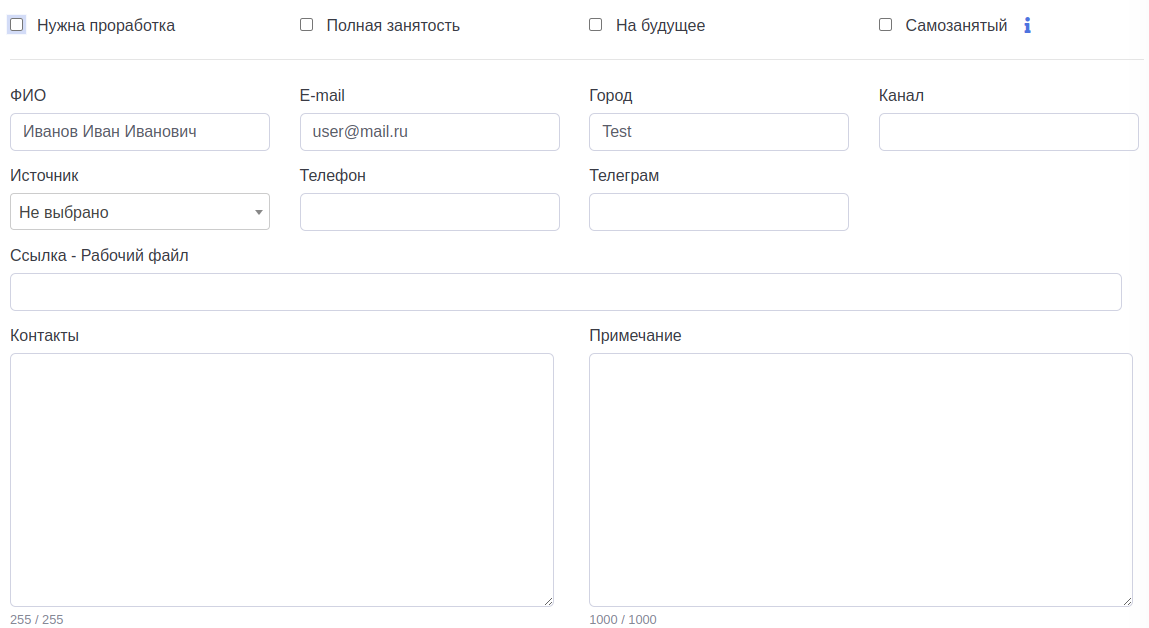Click the Ссылка - Рабочий файл field
Viewport: 1149px width, 628px height.
565,292
